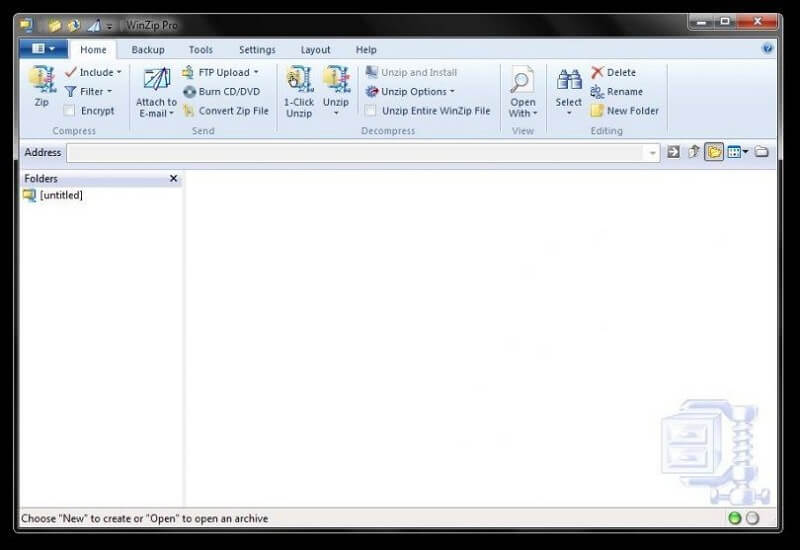The width and height of the screenshot is (800, 550).
Task: Switch to the Backup tab
Action: point(148,49)
